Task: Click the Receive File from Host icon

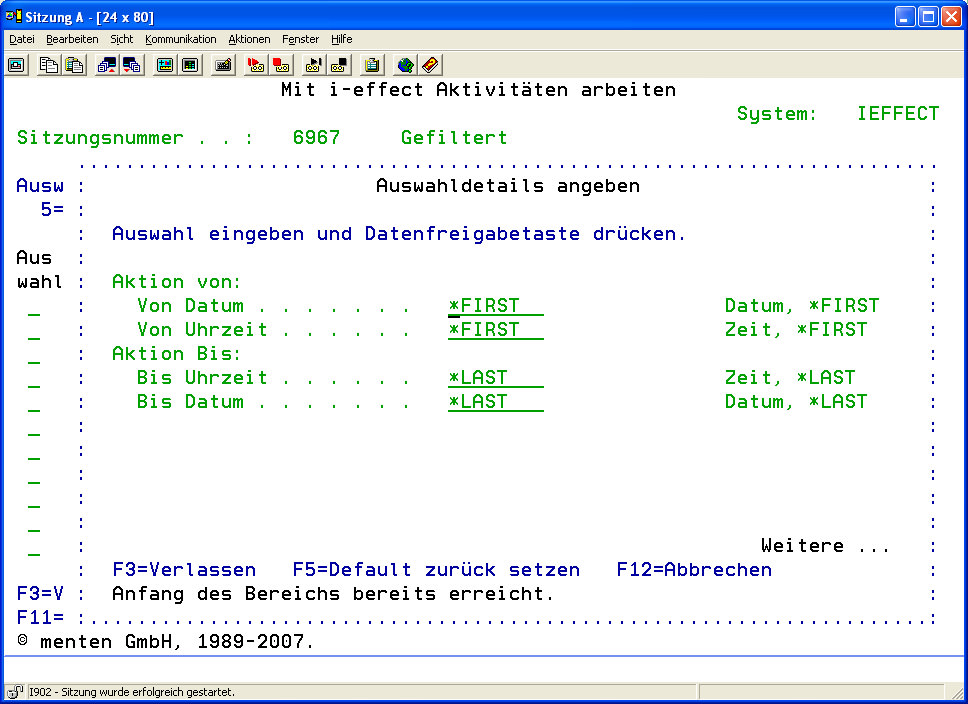Action: coord(131,65)
